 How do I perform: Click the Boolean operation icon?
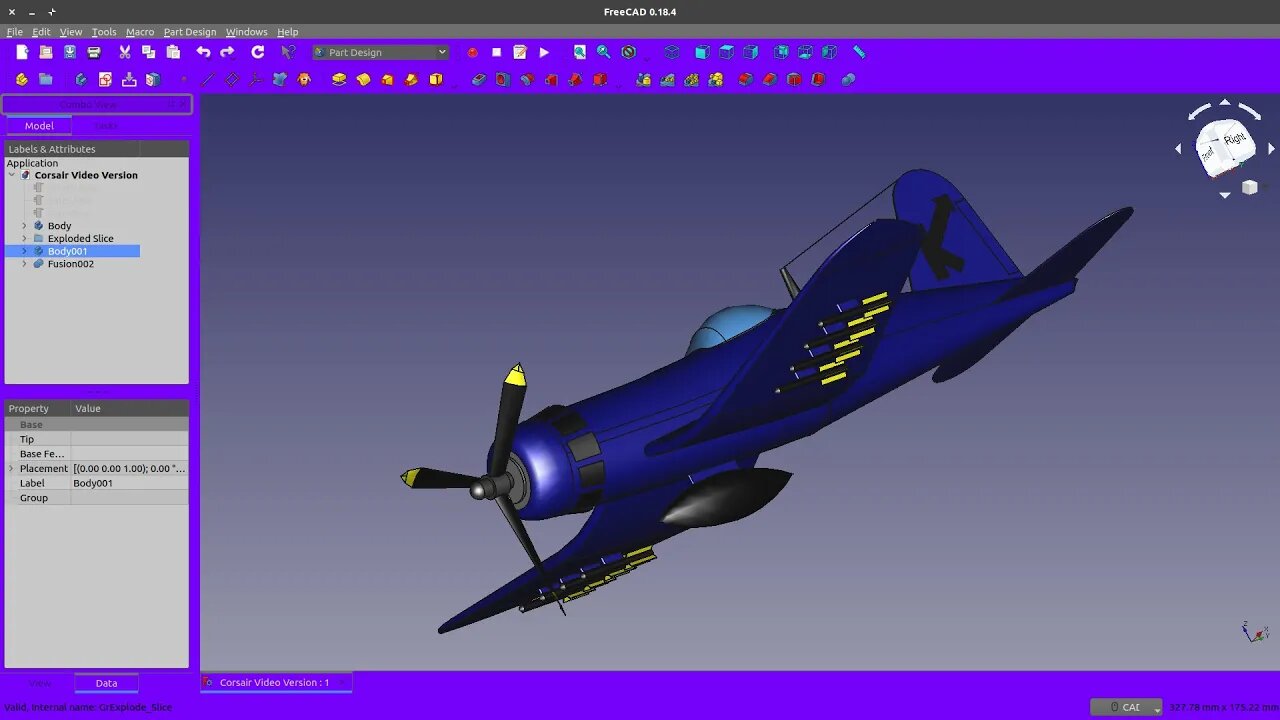(849, 79)
